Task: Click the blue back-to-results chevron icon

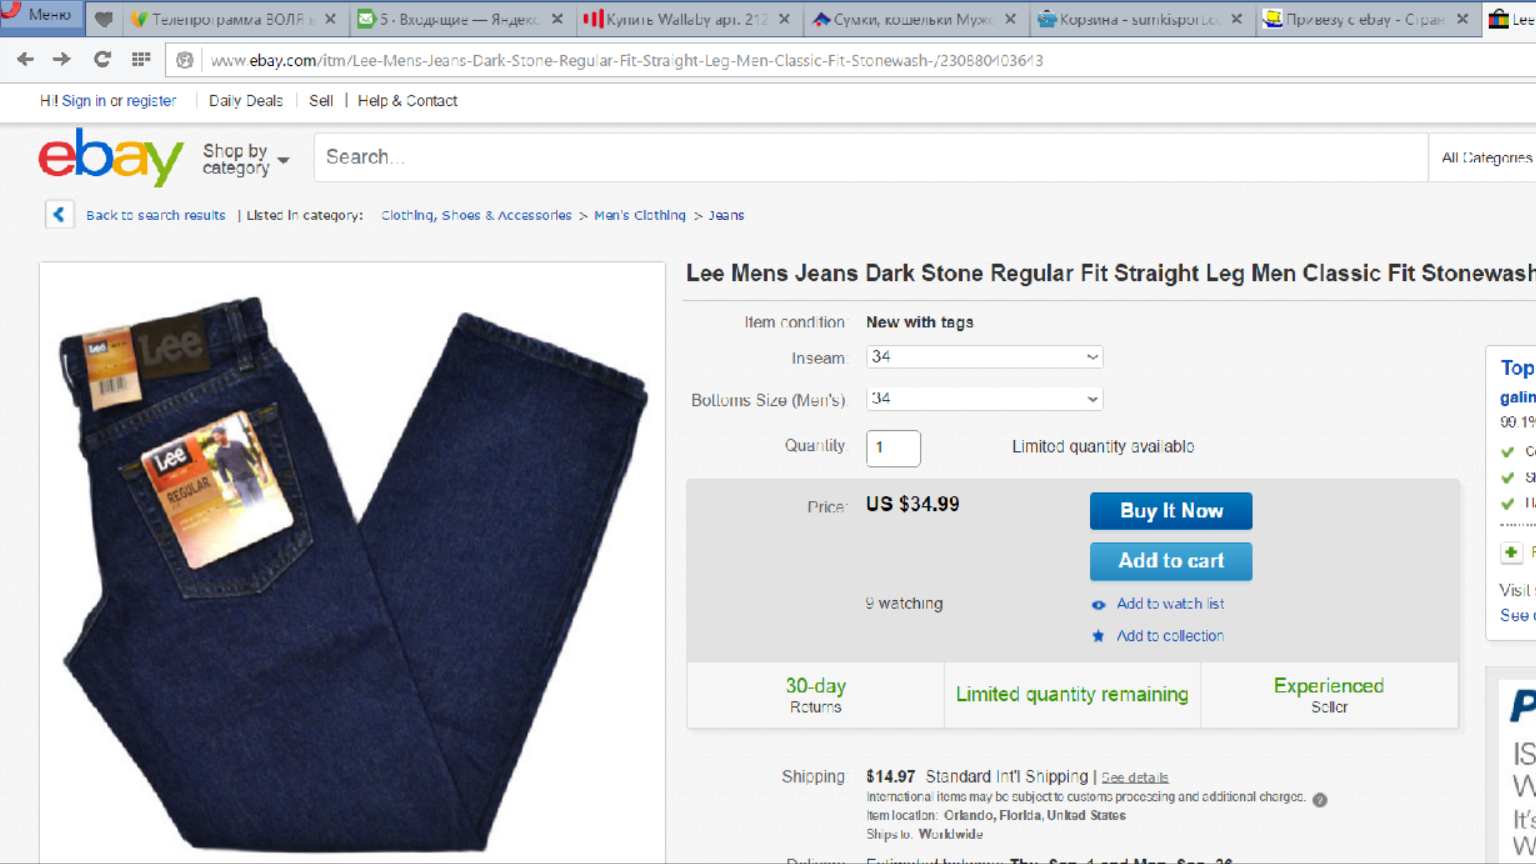Action: coord(59,215)
